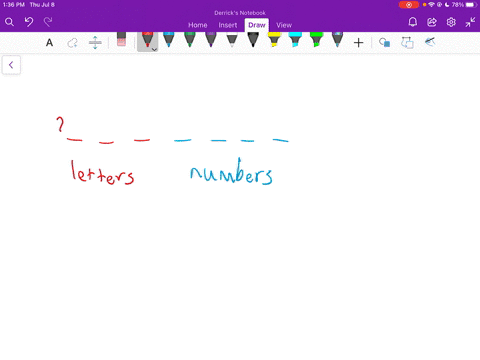This screenshot has width=480, height=360.
Task: Select the galaxy ink pen
Action: click(337, 40)
